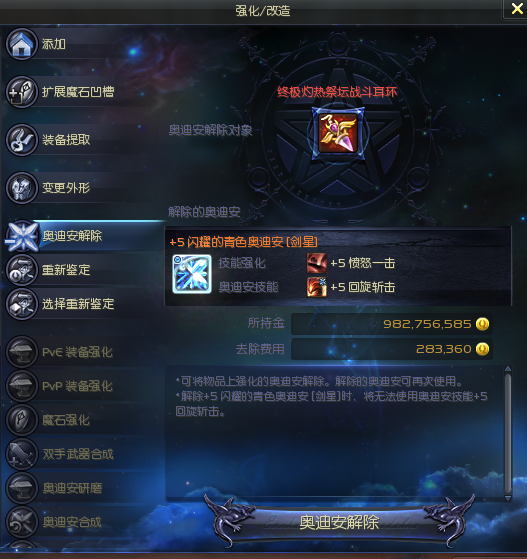Select the 选择重新鉴定 icon

click(x=21, y=304)
